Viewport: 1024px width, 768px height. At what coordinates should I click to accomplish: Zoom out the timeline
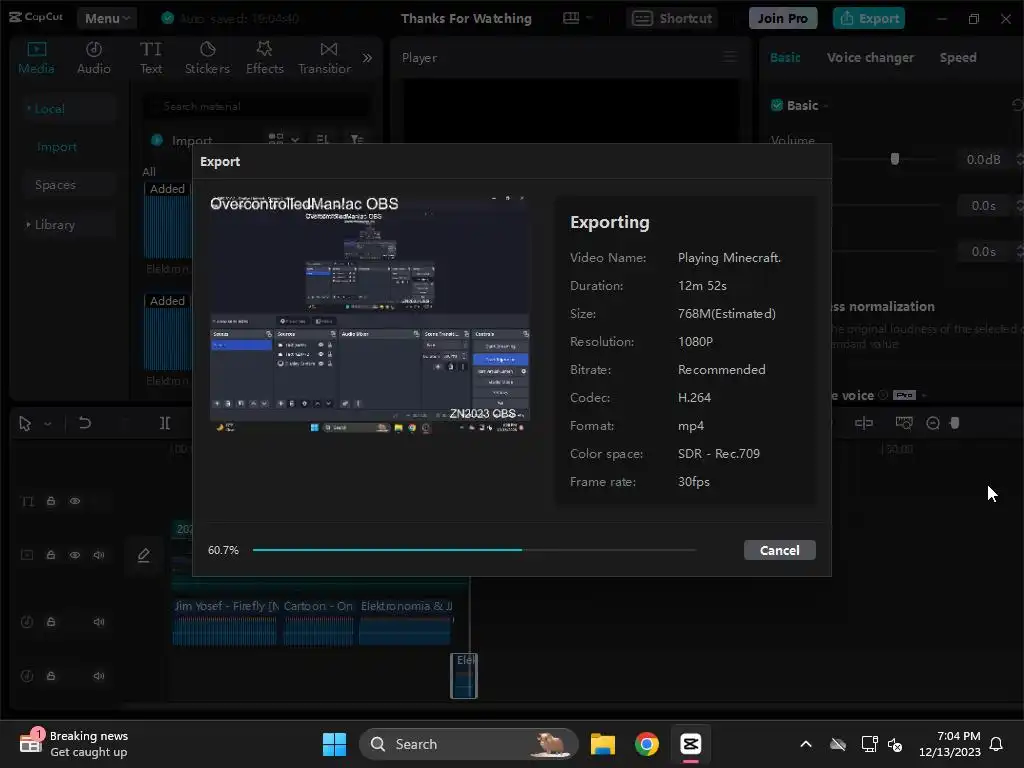(933, 423)
